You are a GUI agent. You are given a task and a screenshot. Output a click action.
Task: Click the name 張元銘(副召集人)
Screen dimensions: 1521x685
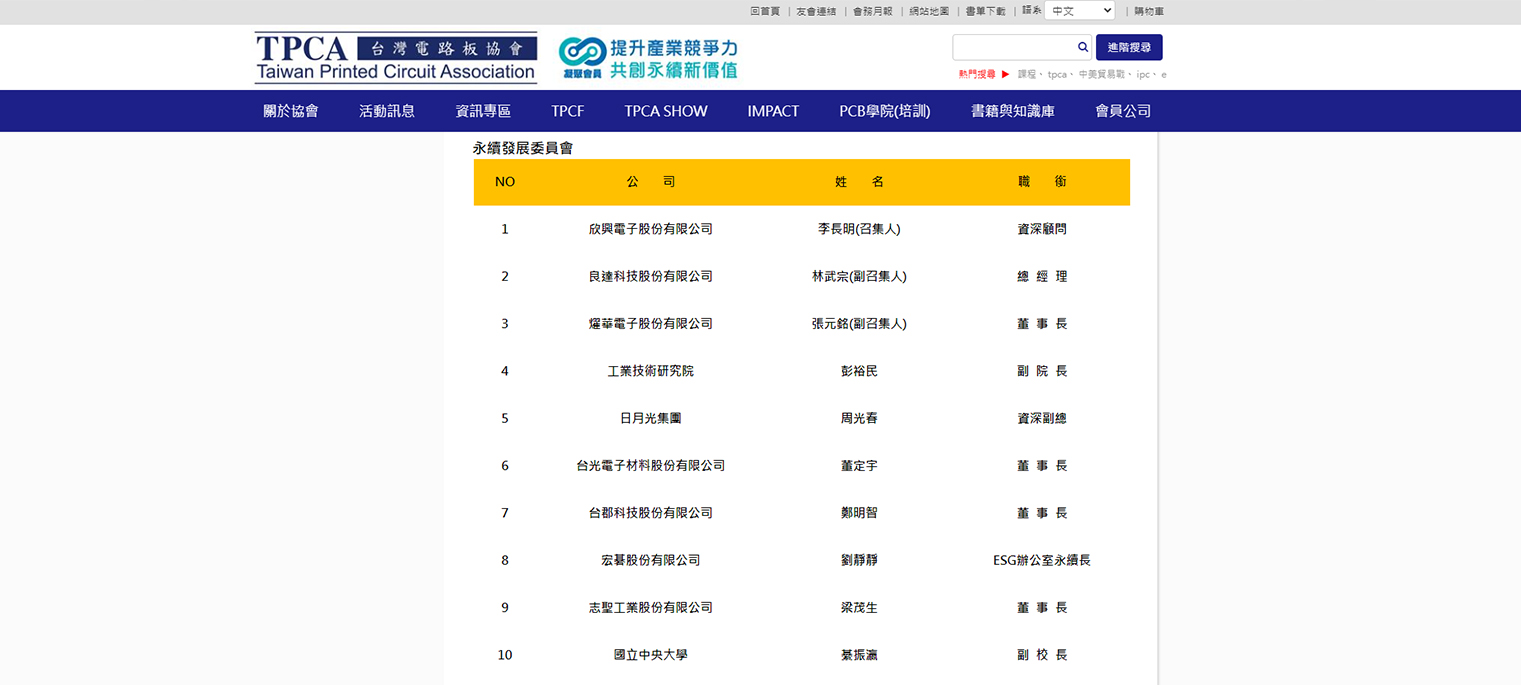point(860,324)
